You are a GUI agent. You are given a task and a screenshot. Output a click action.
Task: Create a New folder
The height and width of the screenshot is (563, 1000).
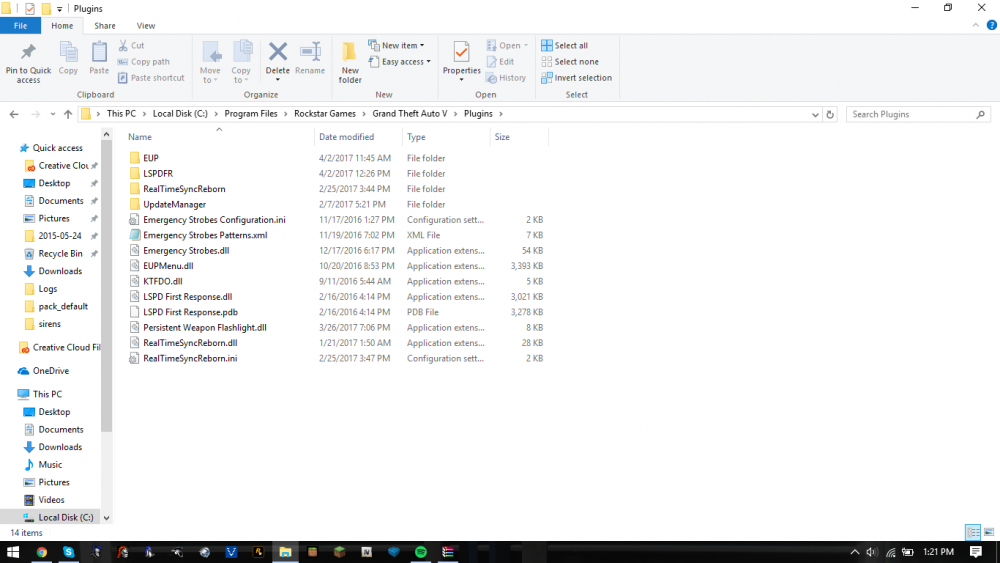point(350,62)
